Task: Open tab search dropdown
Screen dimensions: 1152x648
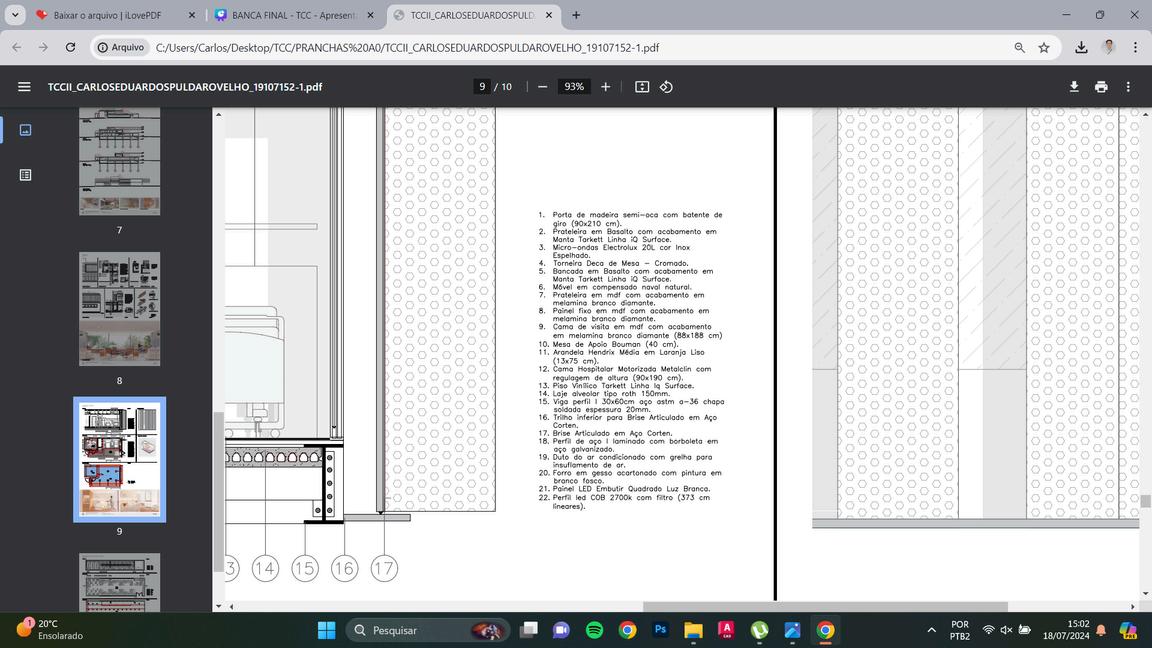Action: 15,15
